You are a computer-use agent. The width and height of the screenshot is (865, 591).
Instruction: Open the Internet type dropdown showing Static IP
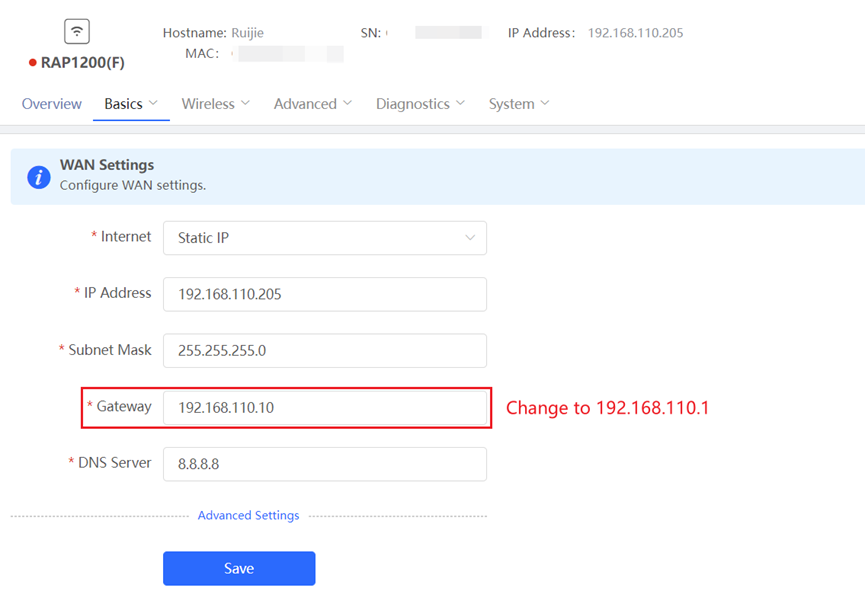point(325,238)
